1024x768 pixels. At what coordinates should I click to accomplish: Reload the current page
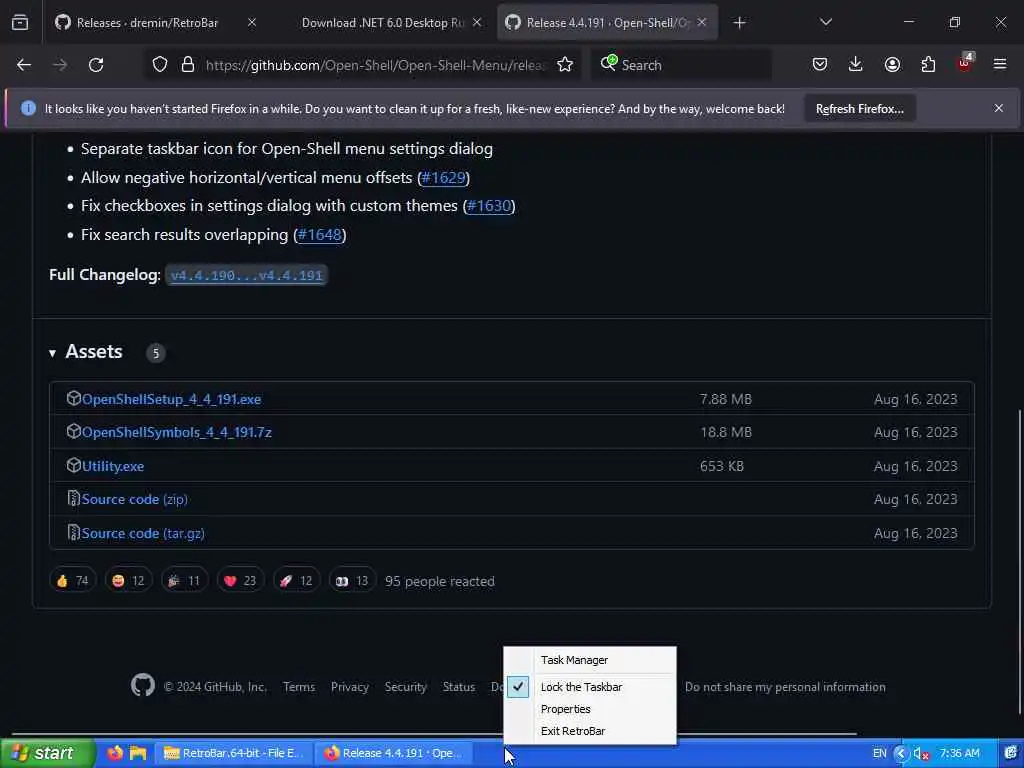click(96, 65)
